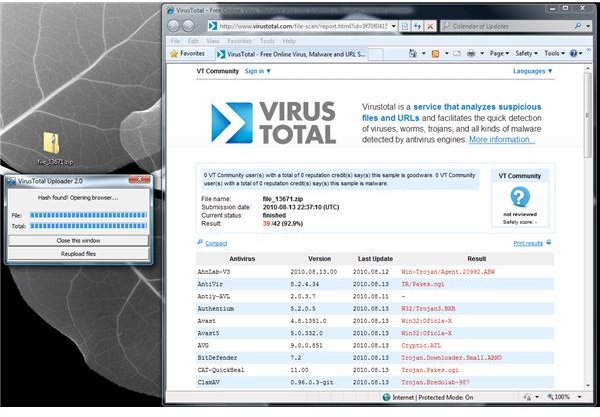Open the Help menu
Viewport: 600px width, 417px height.
pyautogui.click(x=289, y=41)
